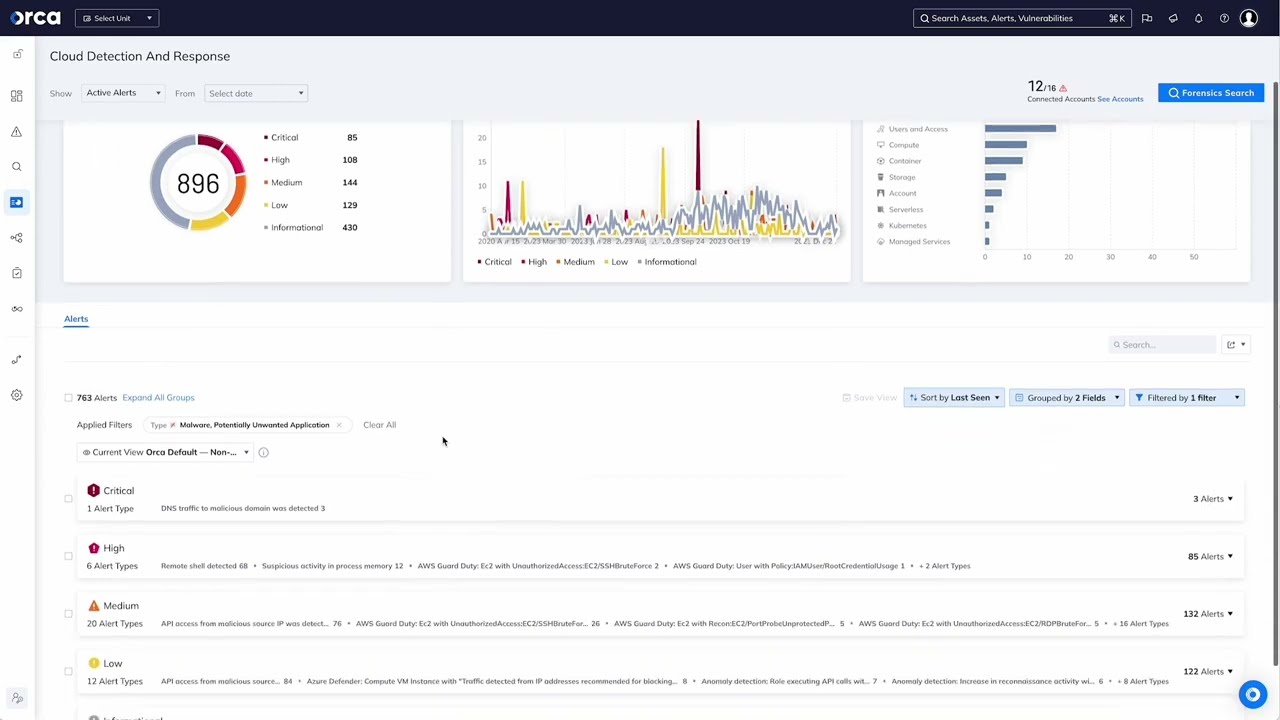Open the attack path graph icon in sidebar

(x=17, y=238)
